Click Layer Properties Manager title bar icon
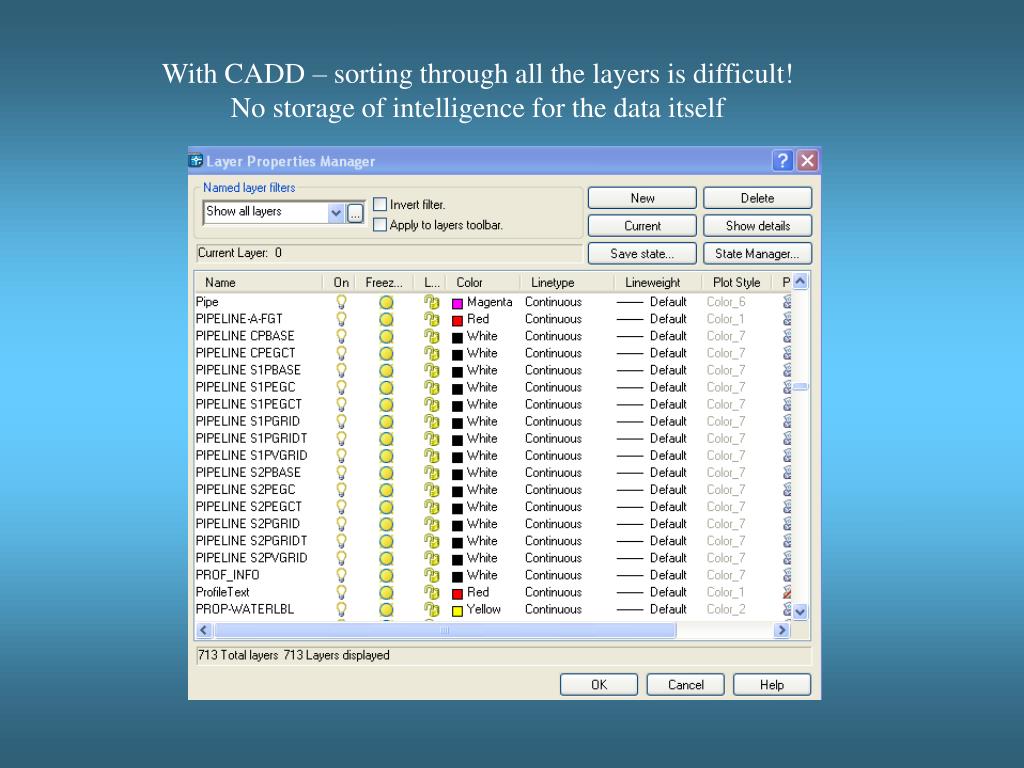Screen dimensions: 1024x768 196,160
